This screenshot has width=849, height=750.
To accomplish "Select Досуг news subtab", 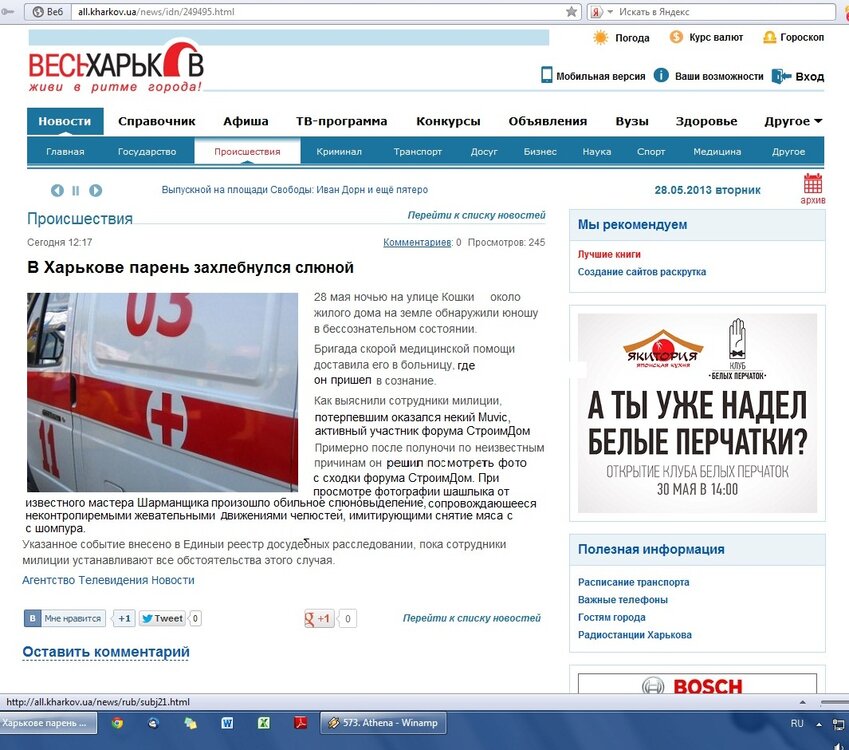I will point(484,152).
